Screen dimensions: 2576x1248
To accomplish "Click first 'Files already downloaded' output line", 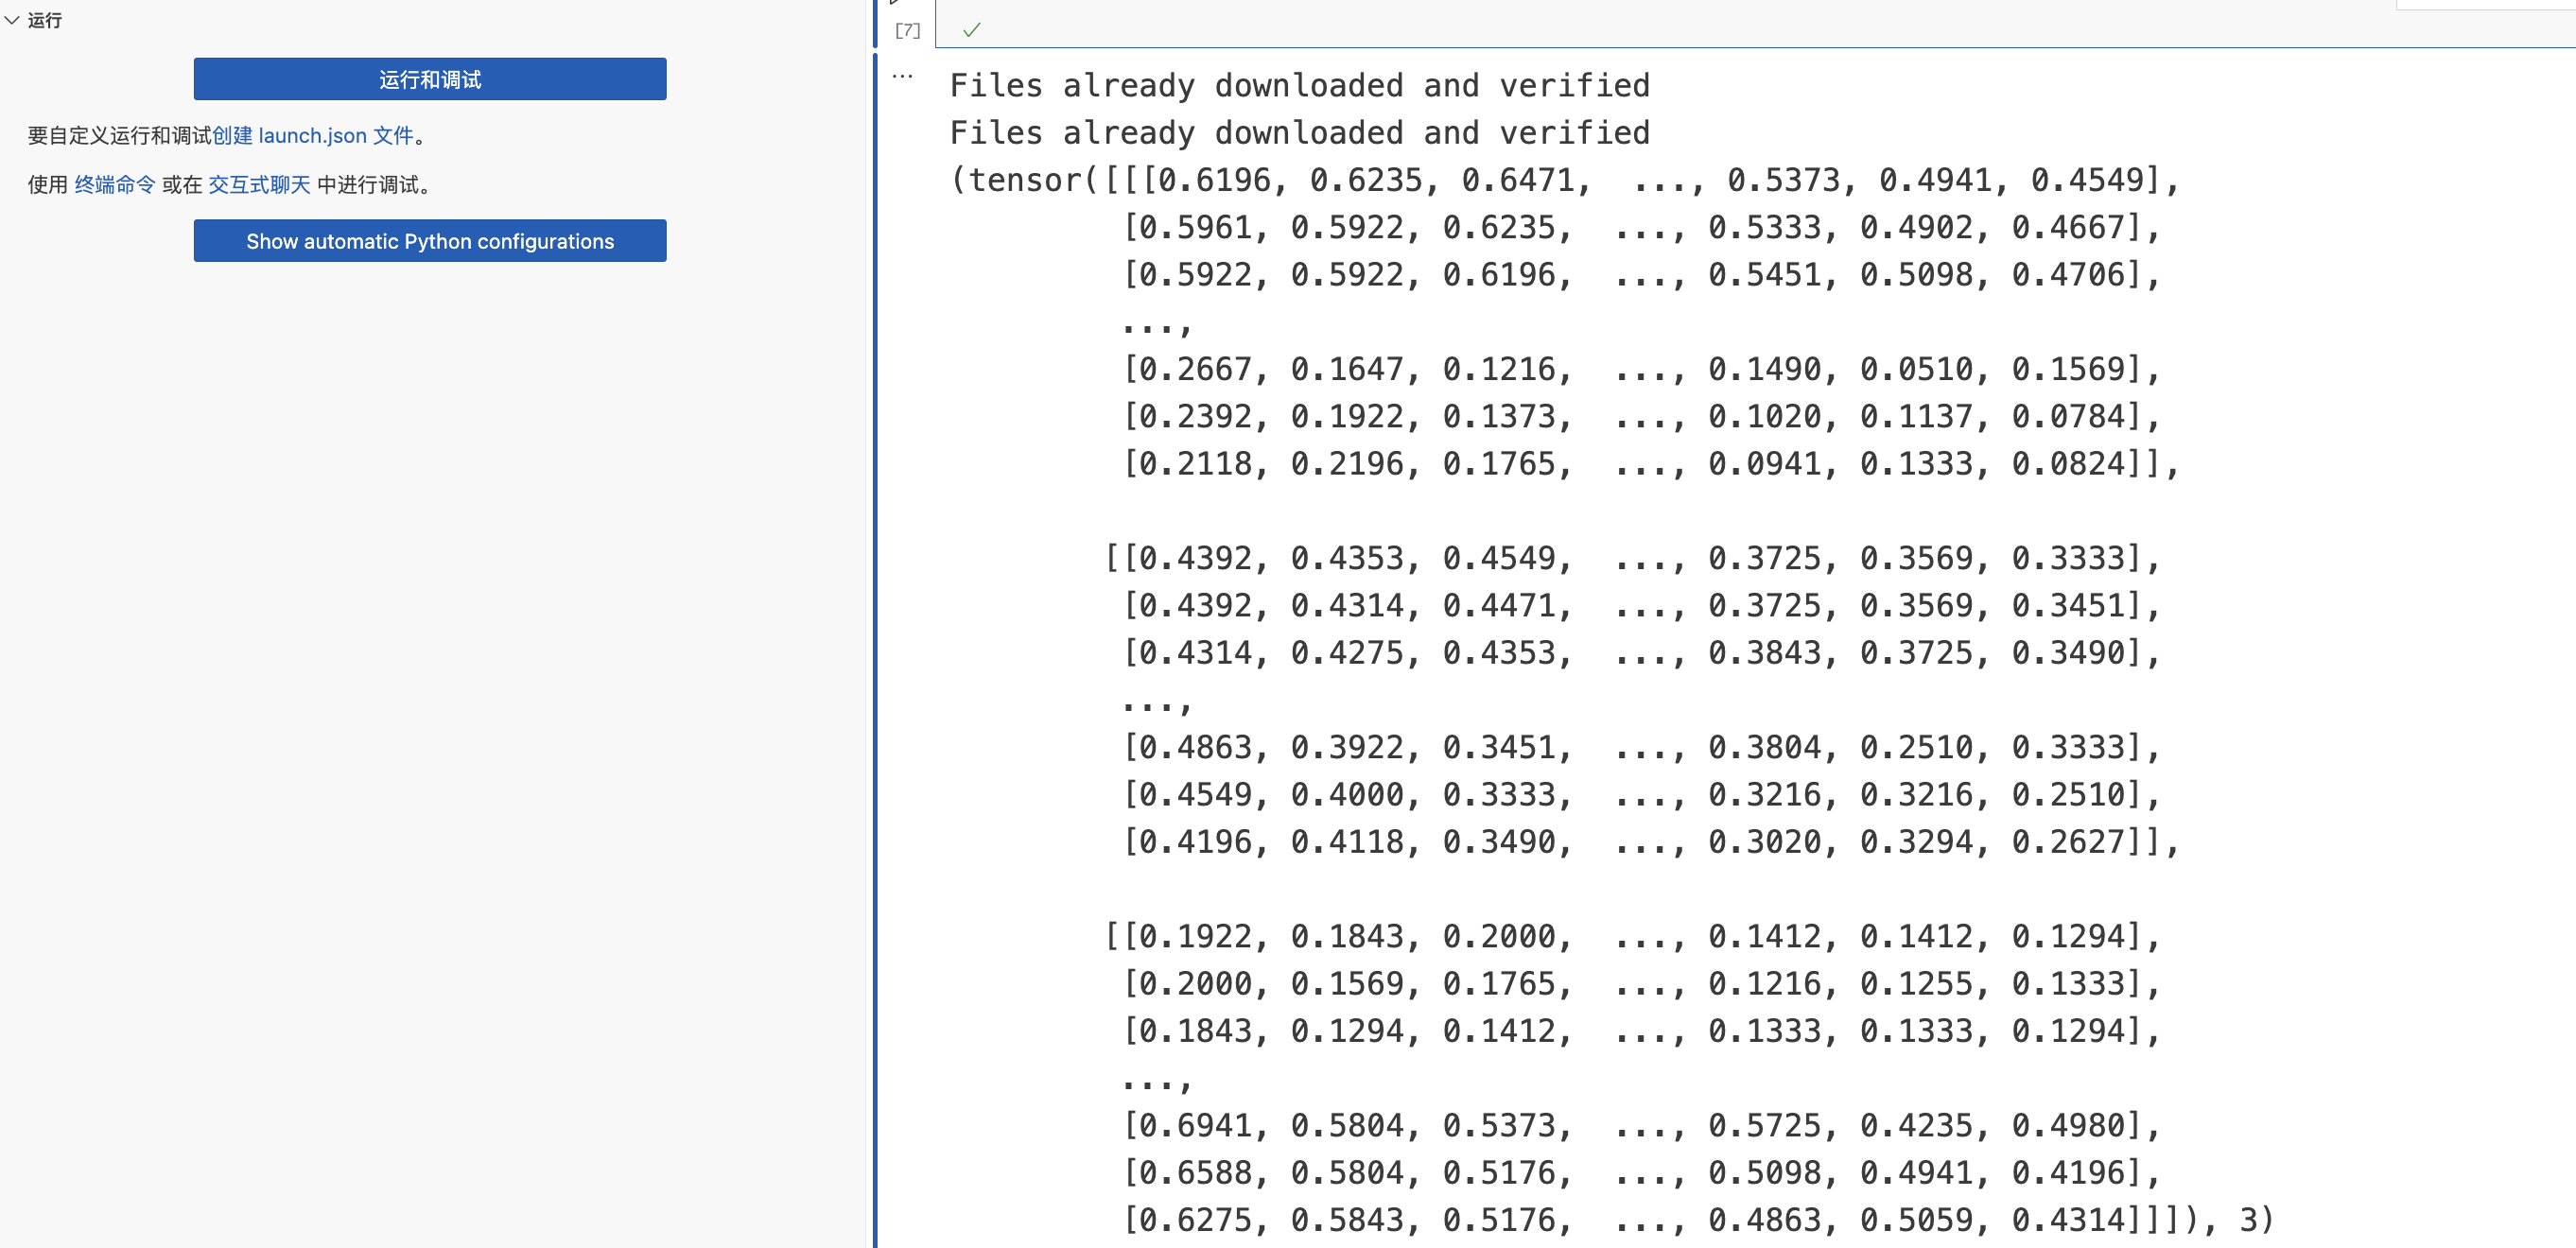I will click(1299, 86).
